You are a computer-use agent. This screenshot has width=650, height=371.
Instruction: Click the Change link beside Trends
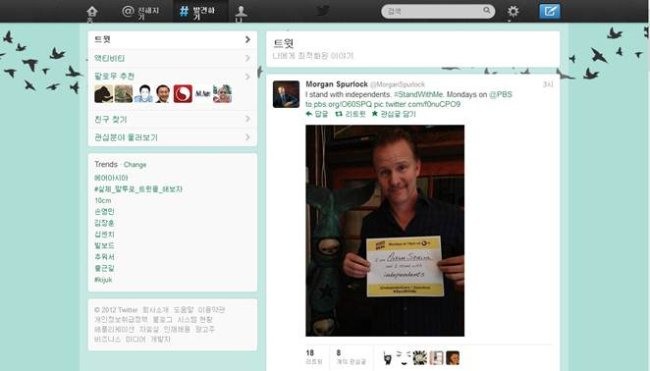click(135, 165)
